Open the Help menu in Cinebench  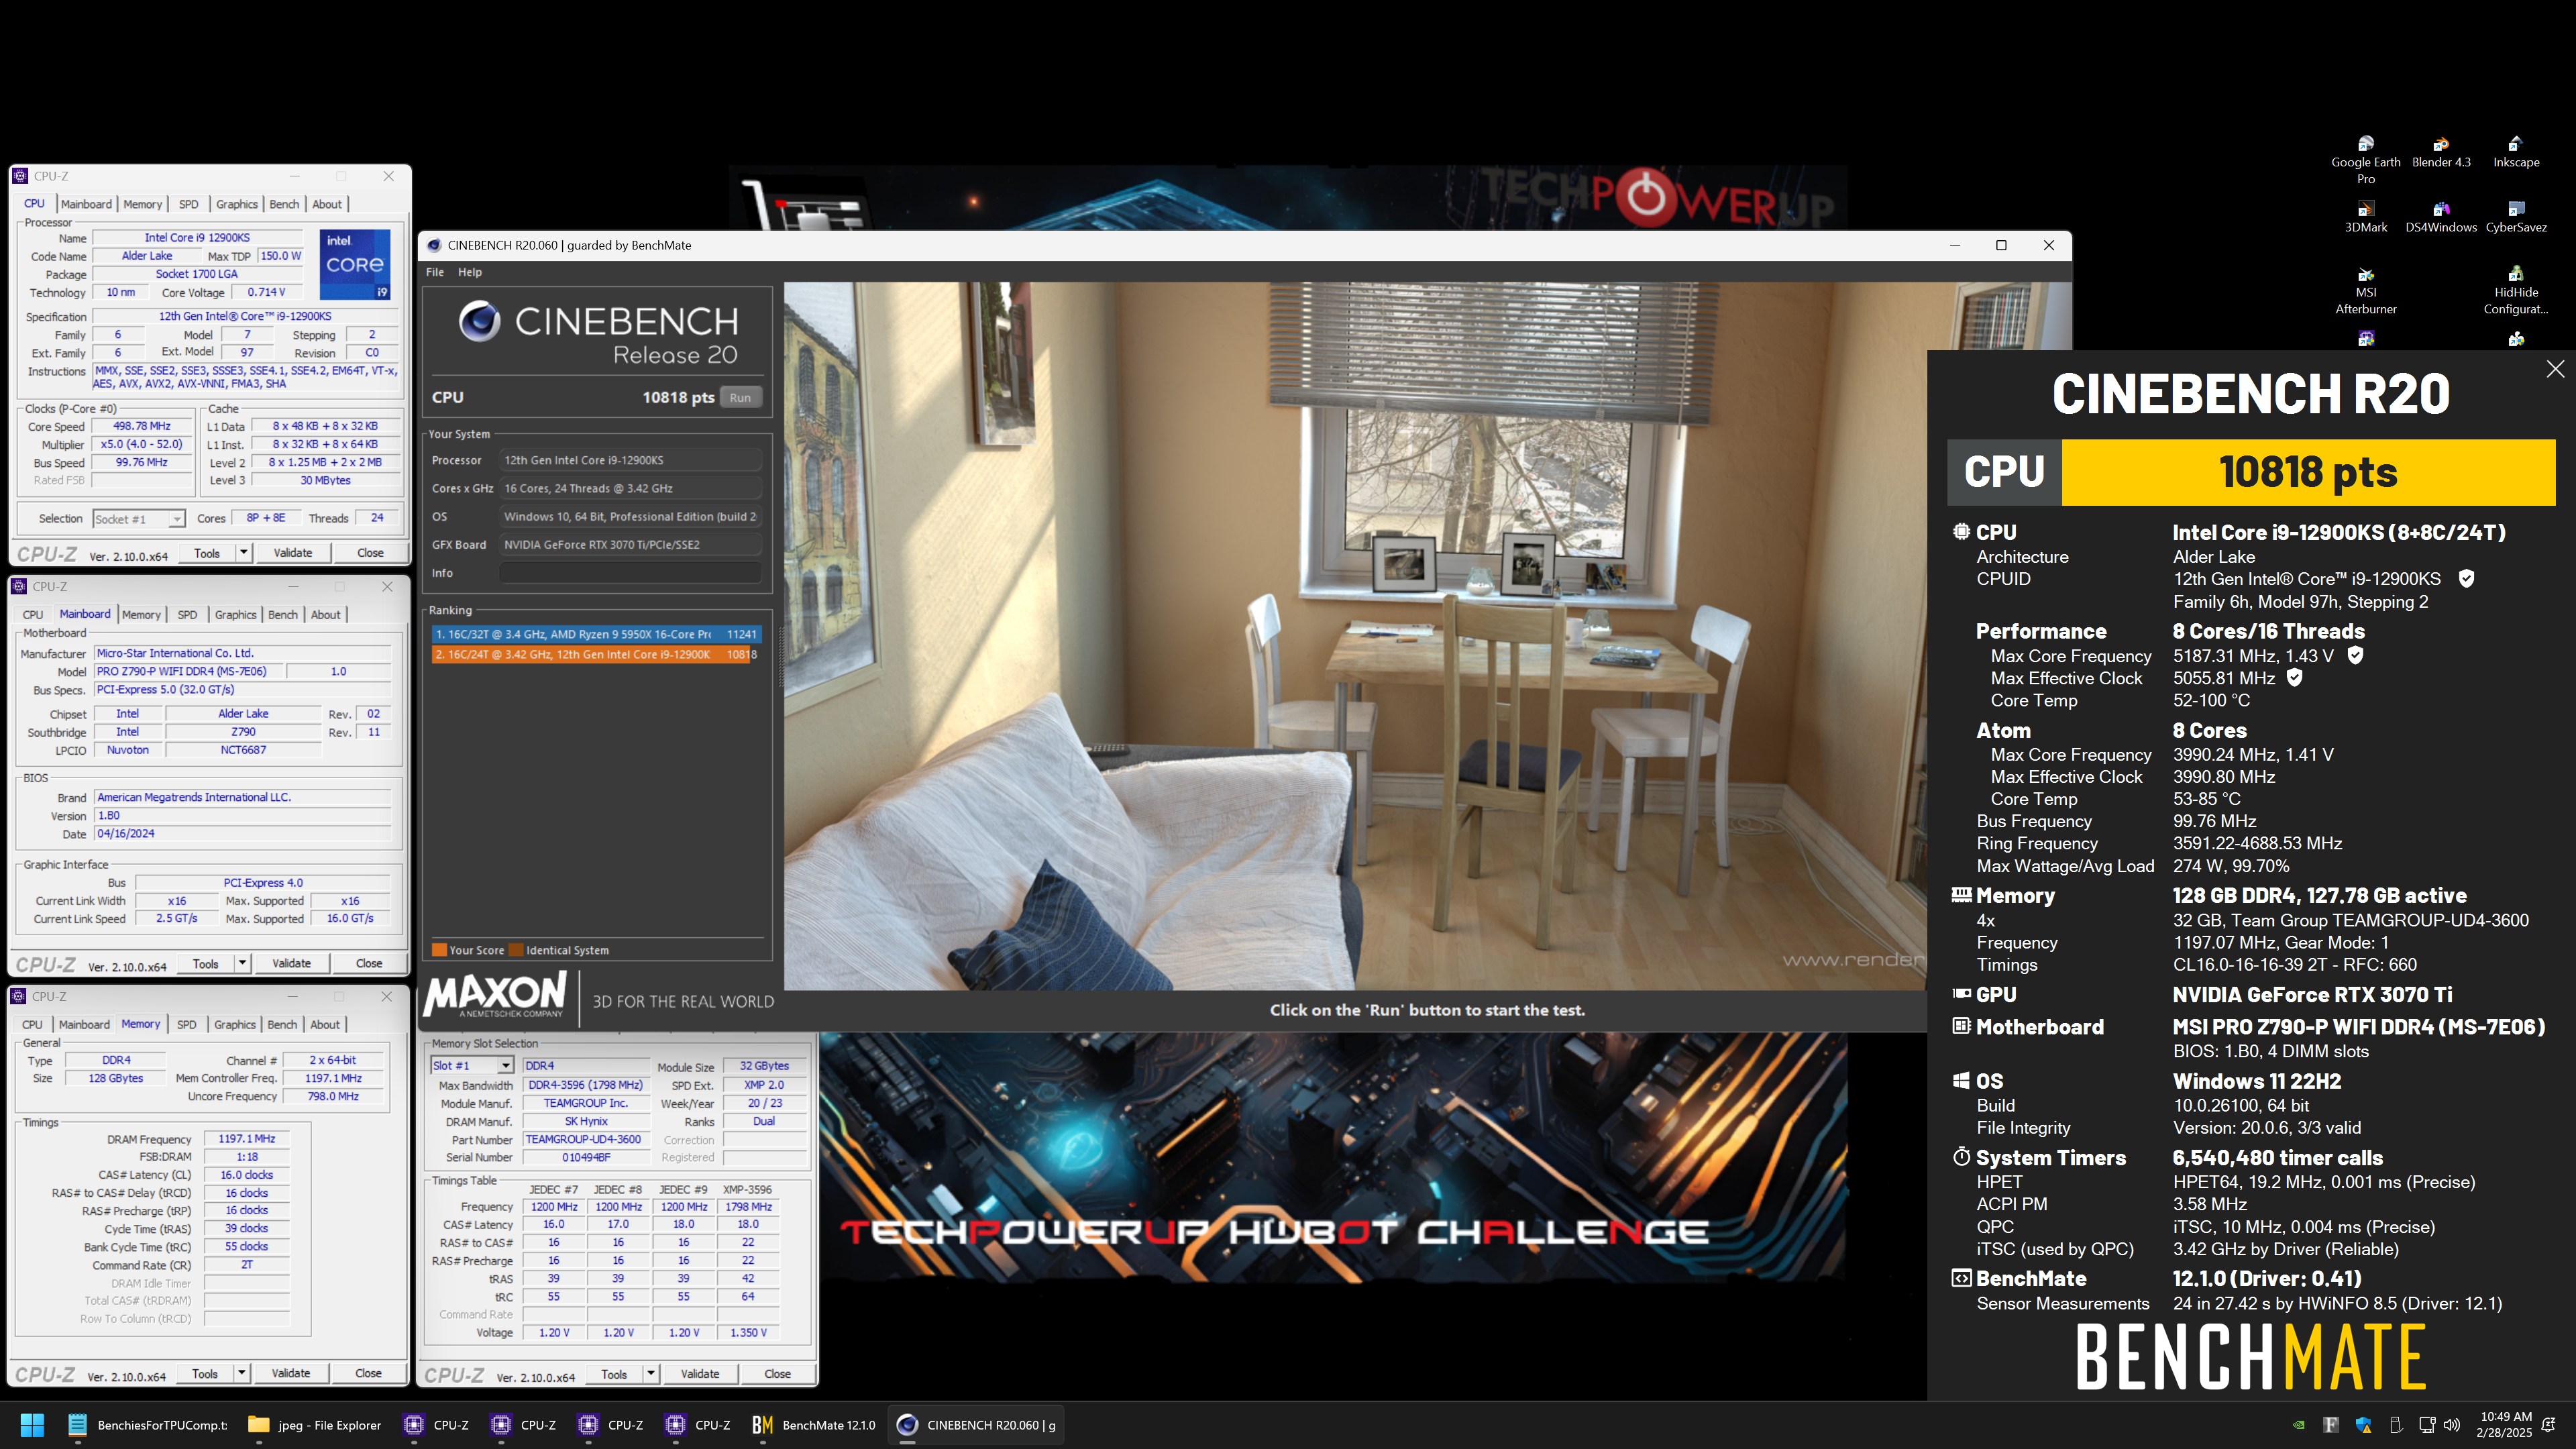(470, 272)
